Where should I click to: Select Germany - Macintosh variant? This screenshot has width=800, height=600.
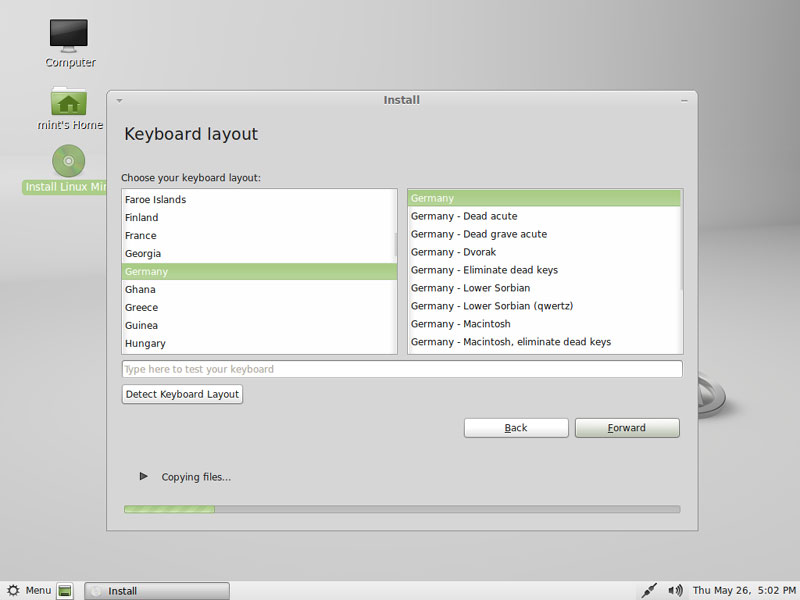544,323
